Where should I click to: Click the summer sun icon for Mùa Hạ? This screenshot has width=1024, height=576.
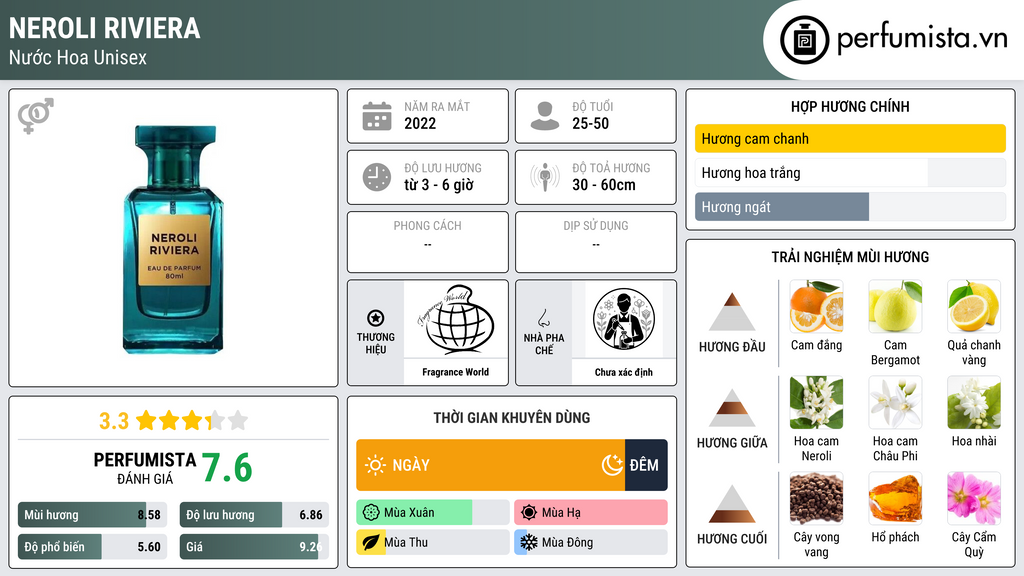(529, 513)
